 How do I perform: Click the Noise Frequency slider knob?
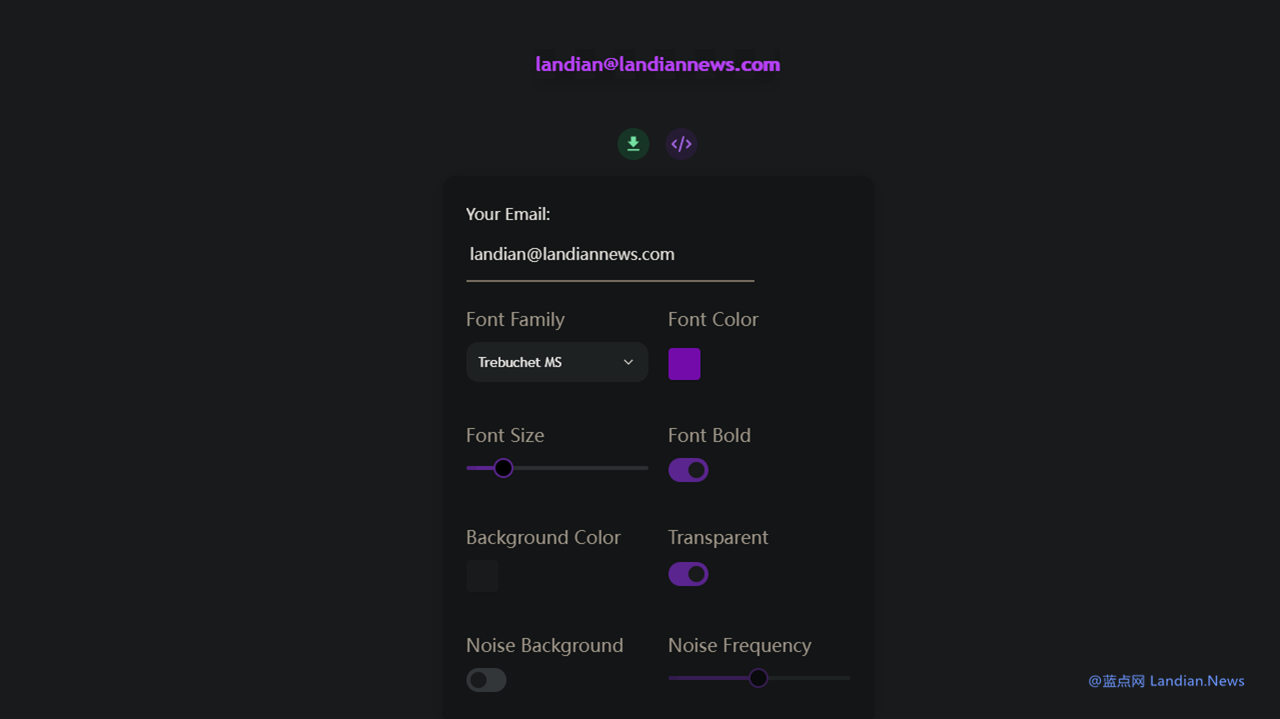click(758, 678)
